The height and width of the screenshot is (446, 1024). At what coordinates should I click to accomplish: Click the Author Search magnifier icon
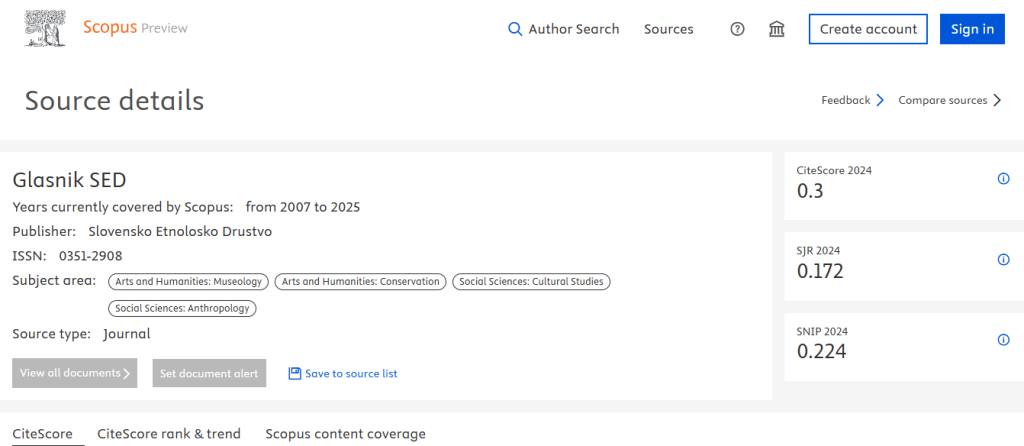(515, 29)
